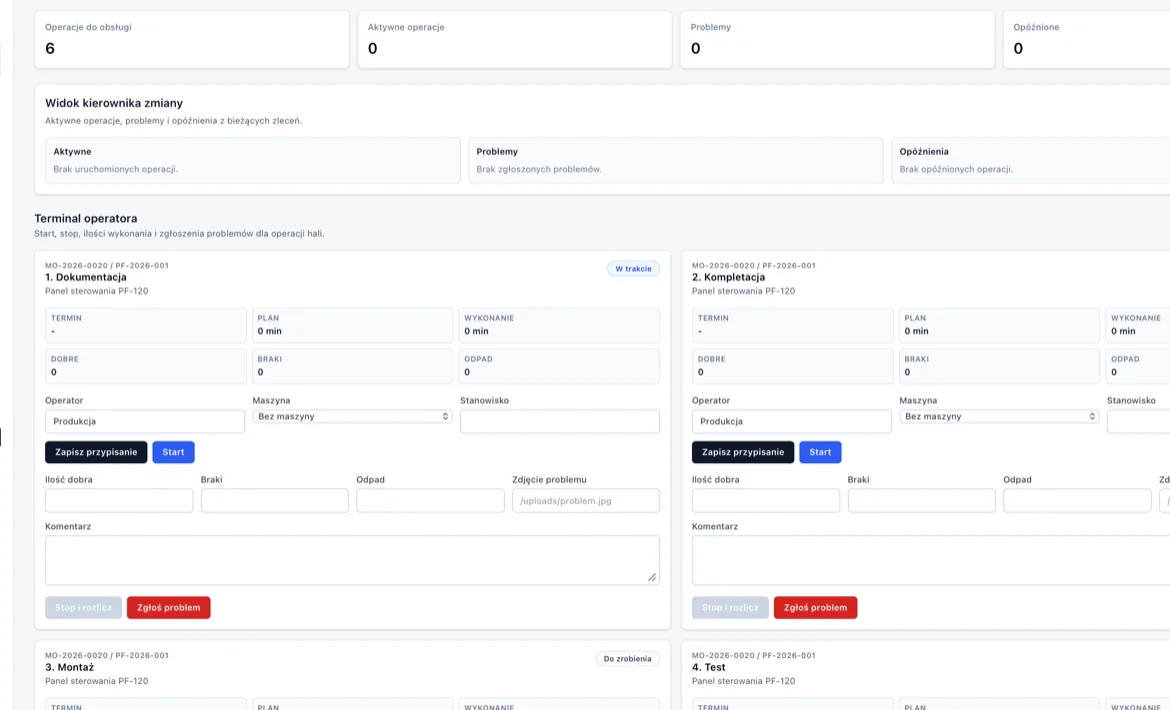
Task: Click the Opóźnione summary card
Action: point(1086,40)
